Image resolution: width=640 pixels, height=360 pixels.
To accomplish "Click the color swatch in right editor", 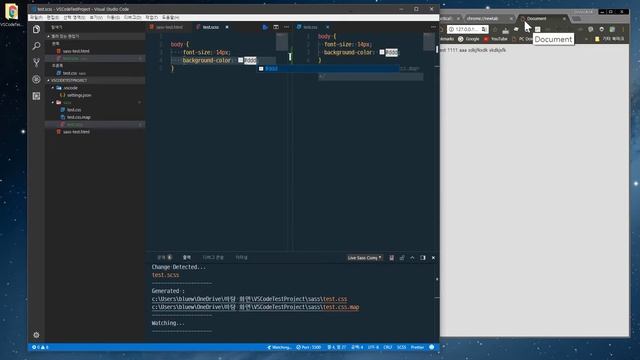I will pyautogui.click(x=382, y=52).
